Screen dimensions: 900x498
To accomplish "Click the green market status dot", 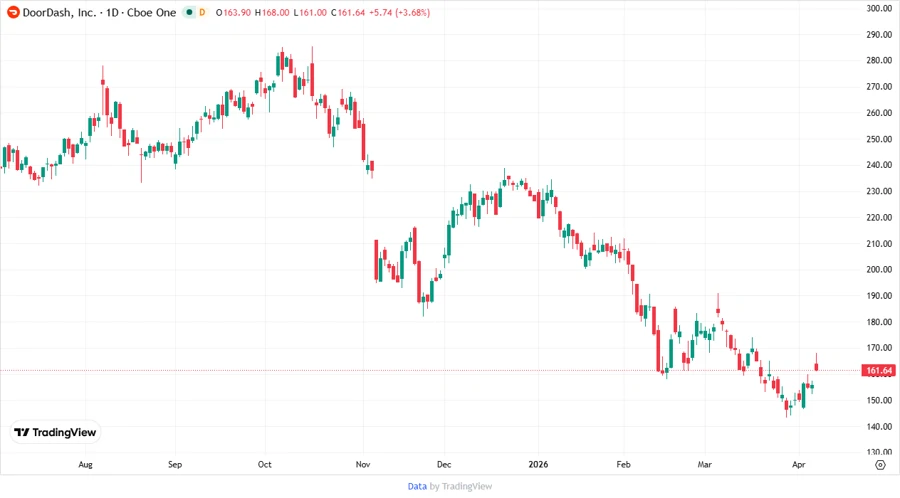I will (x=189, y=12).
